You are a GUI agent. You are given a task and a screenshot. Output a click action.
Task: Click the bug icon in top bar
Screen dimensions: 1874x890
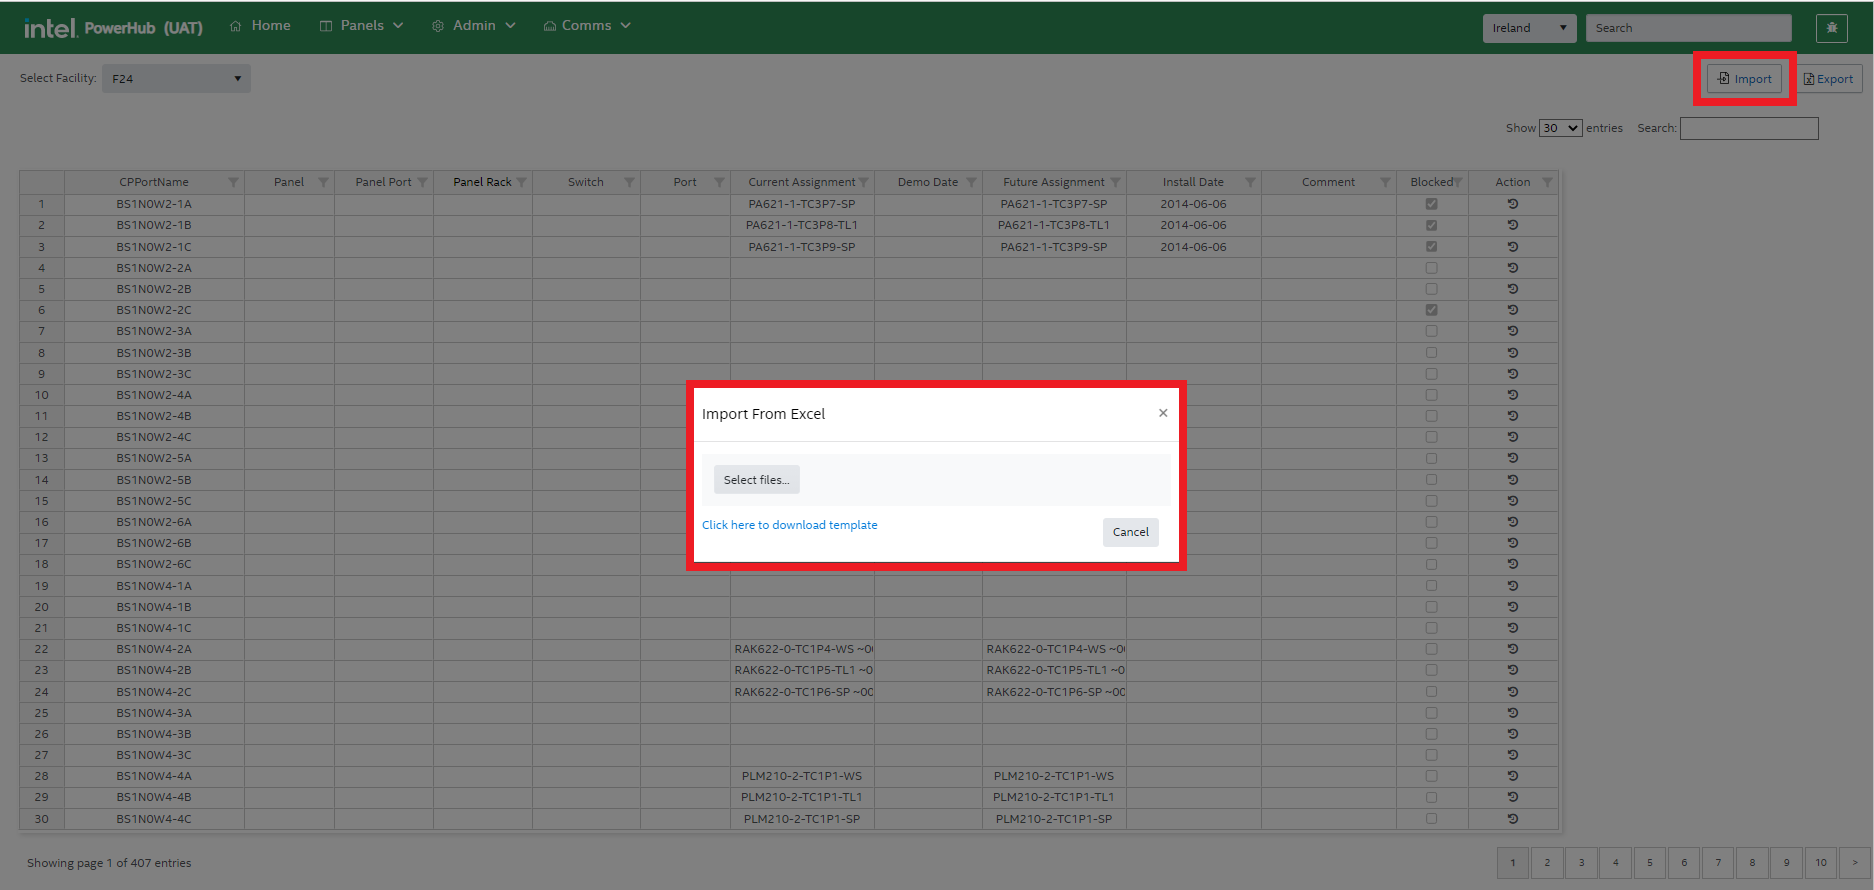1831,28
